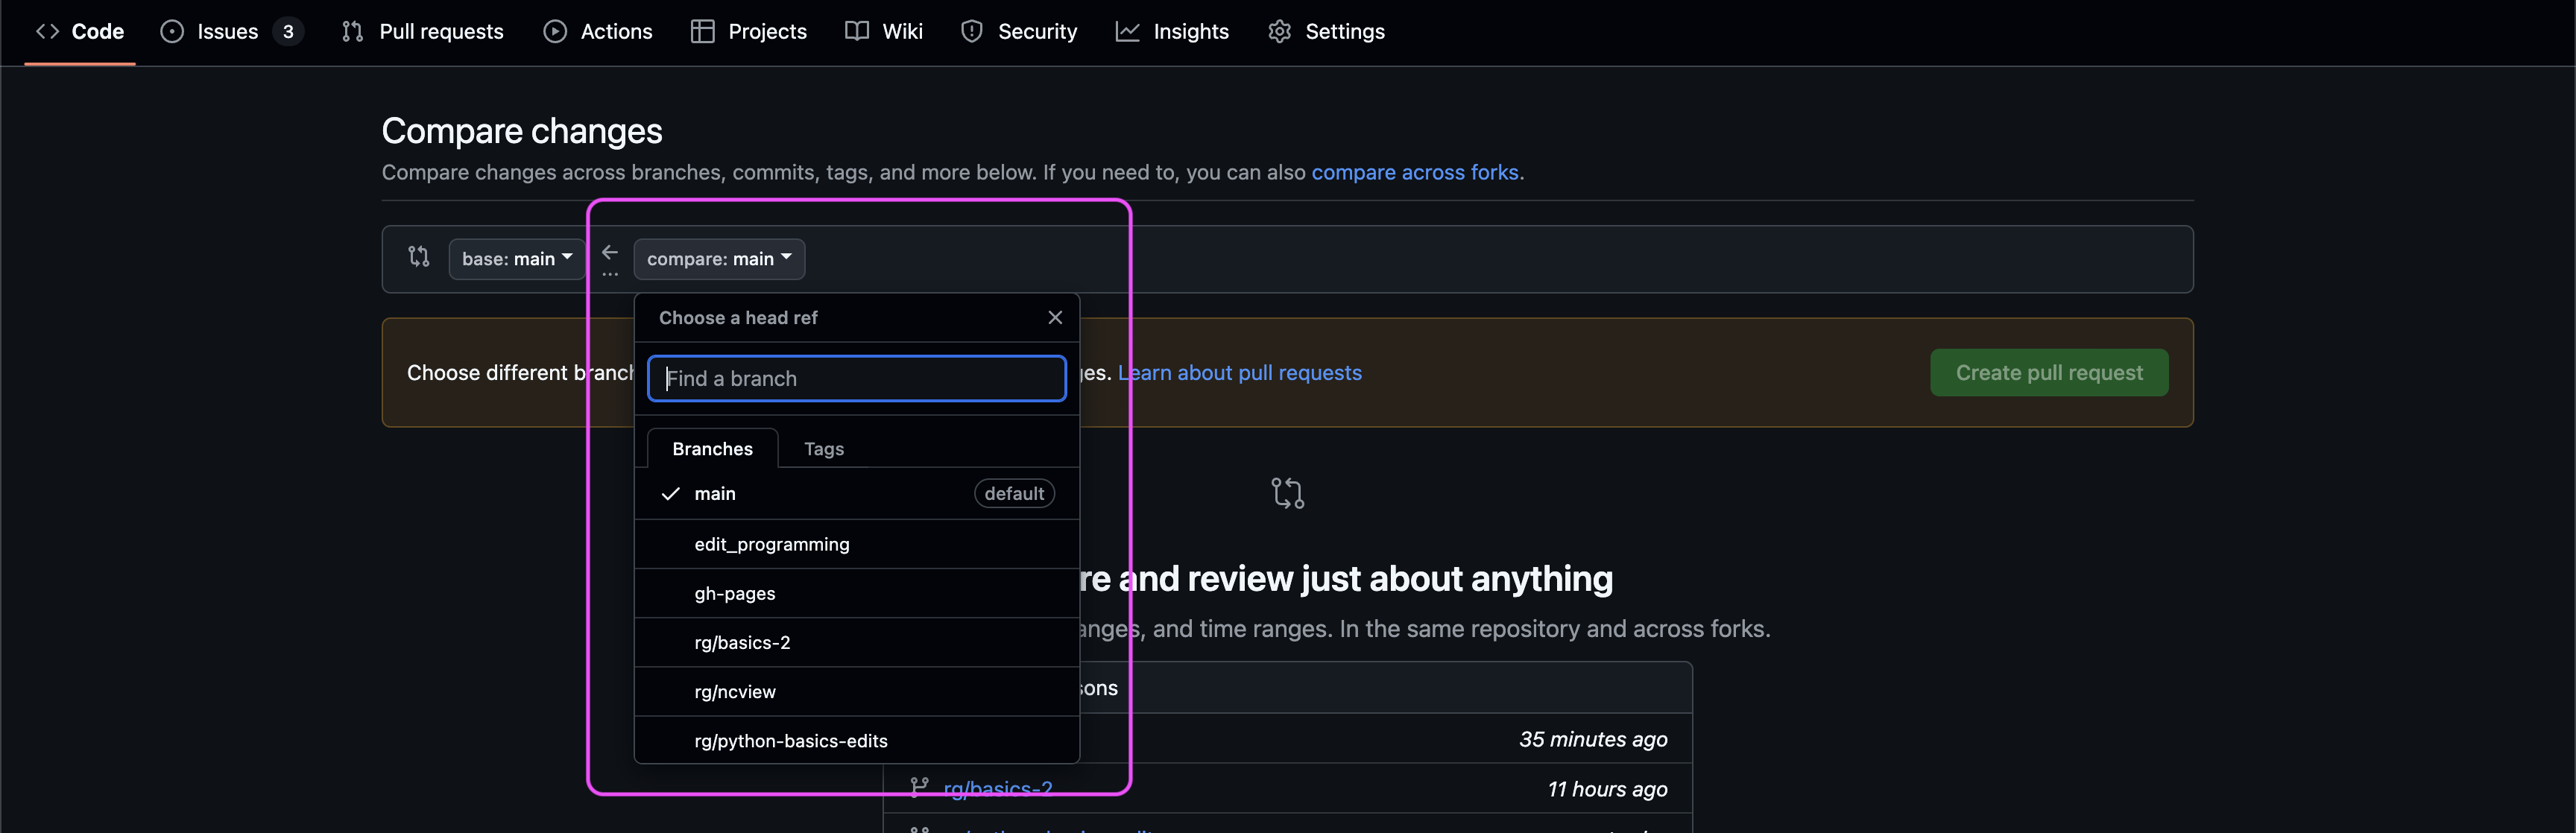Click the Insights graph icon
Viewport: 2576px width, 833px height.
coord(1127,32)
